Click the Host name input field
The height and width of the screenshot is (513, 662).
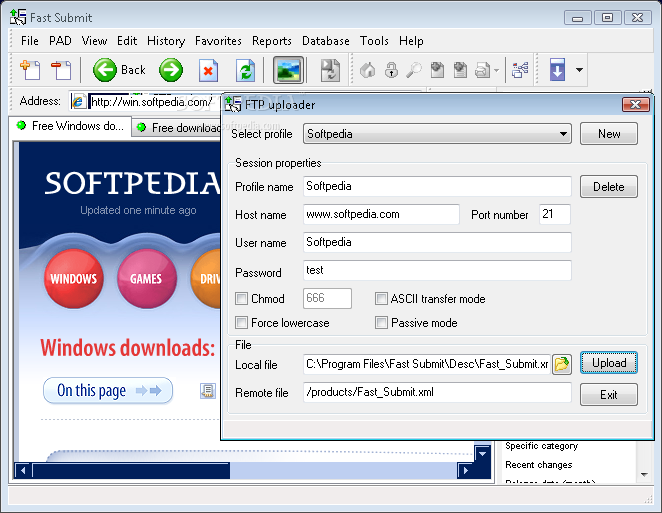pyautogui.click(x=381, y=214)
